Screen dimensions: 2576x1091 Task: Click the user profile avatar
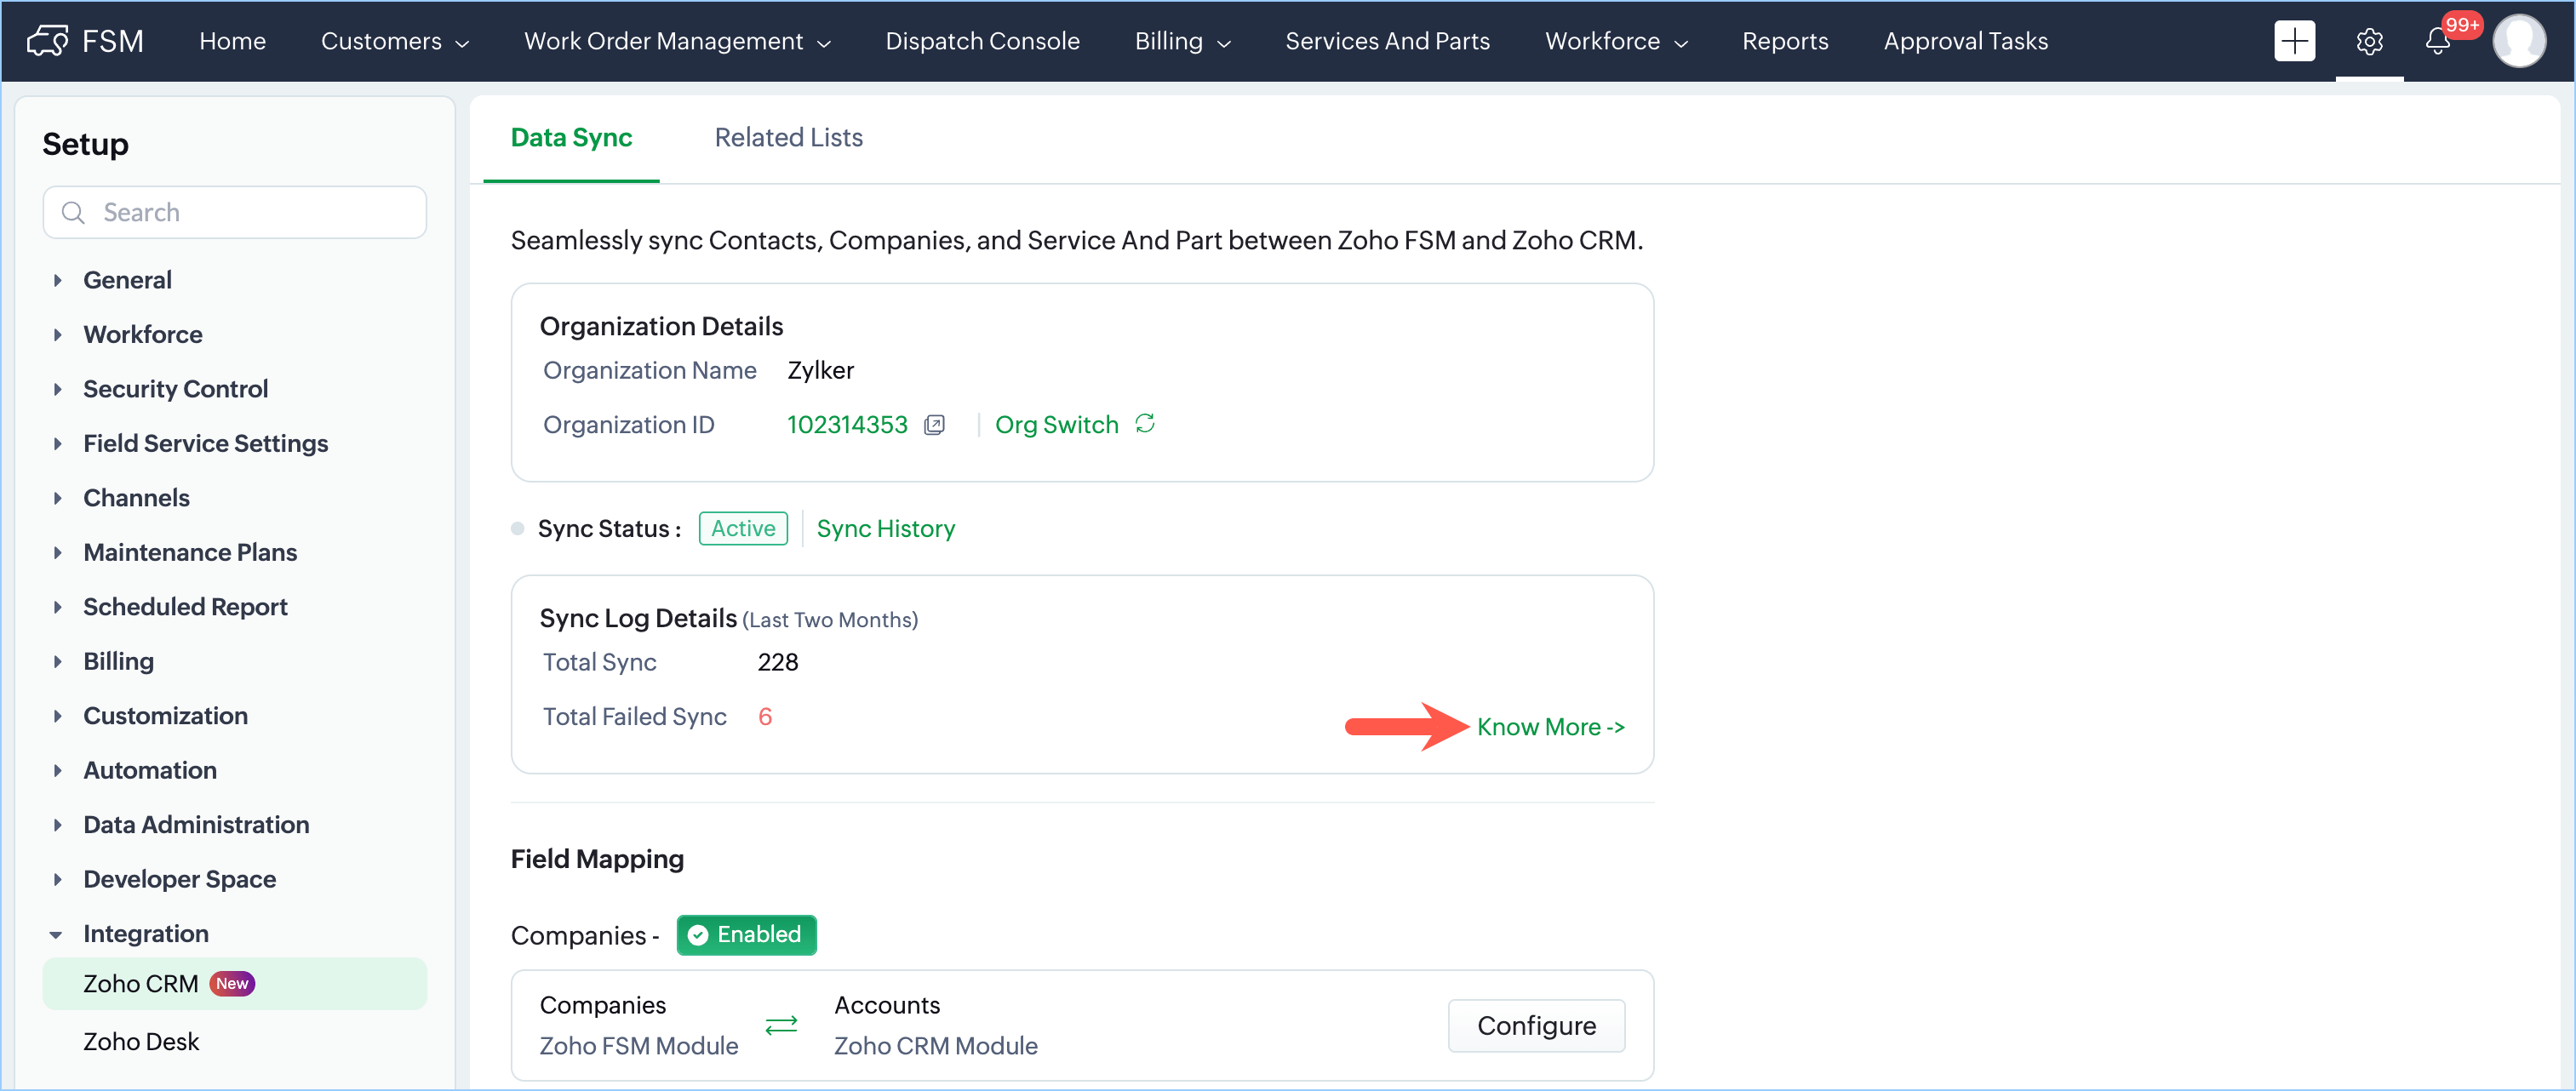[x=2518, y=41]
